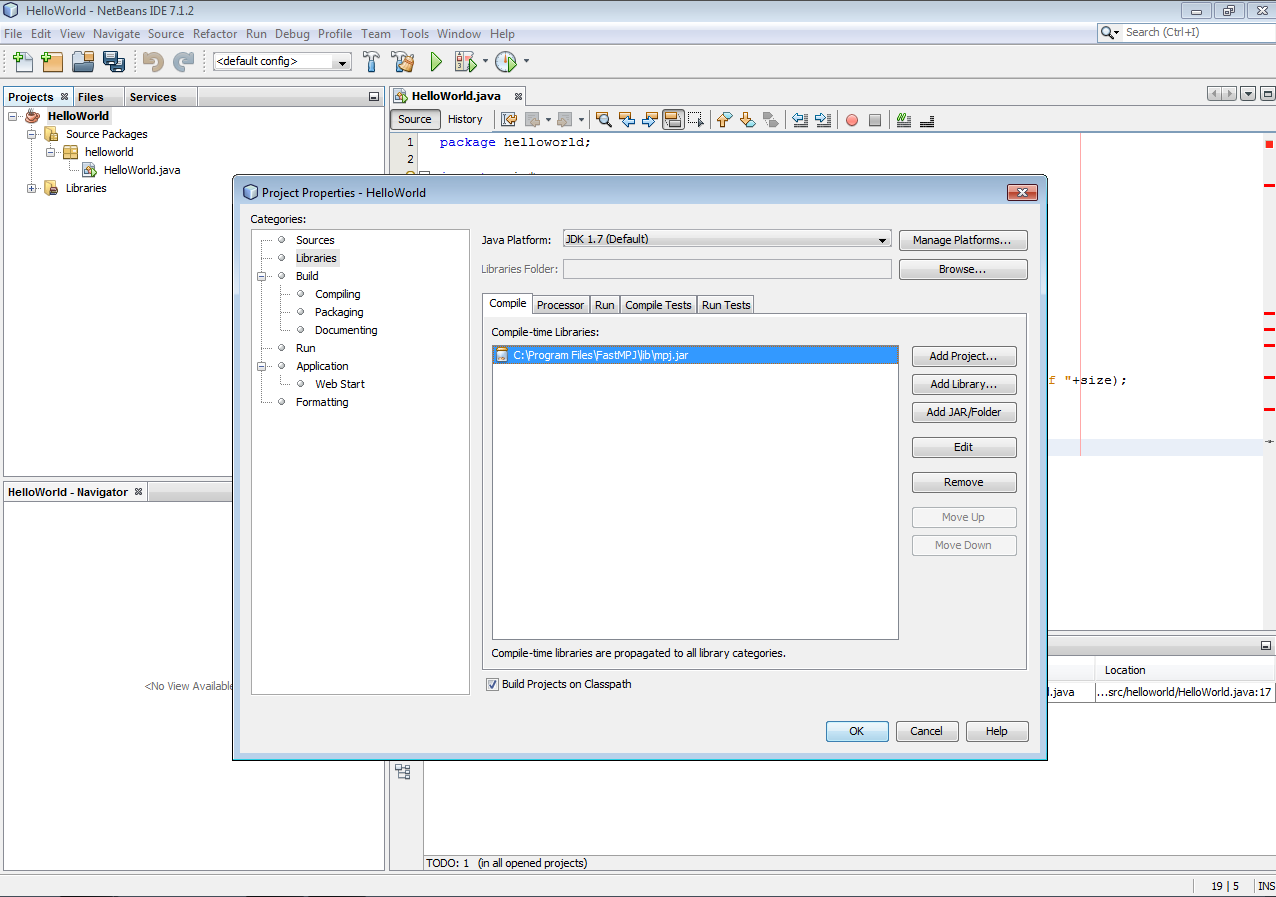The width and height of the screenshot is (1276, 897).
Task: Open the File menu
Action: point(13,34)
